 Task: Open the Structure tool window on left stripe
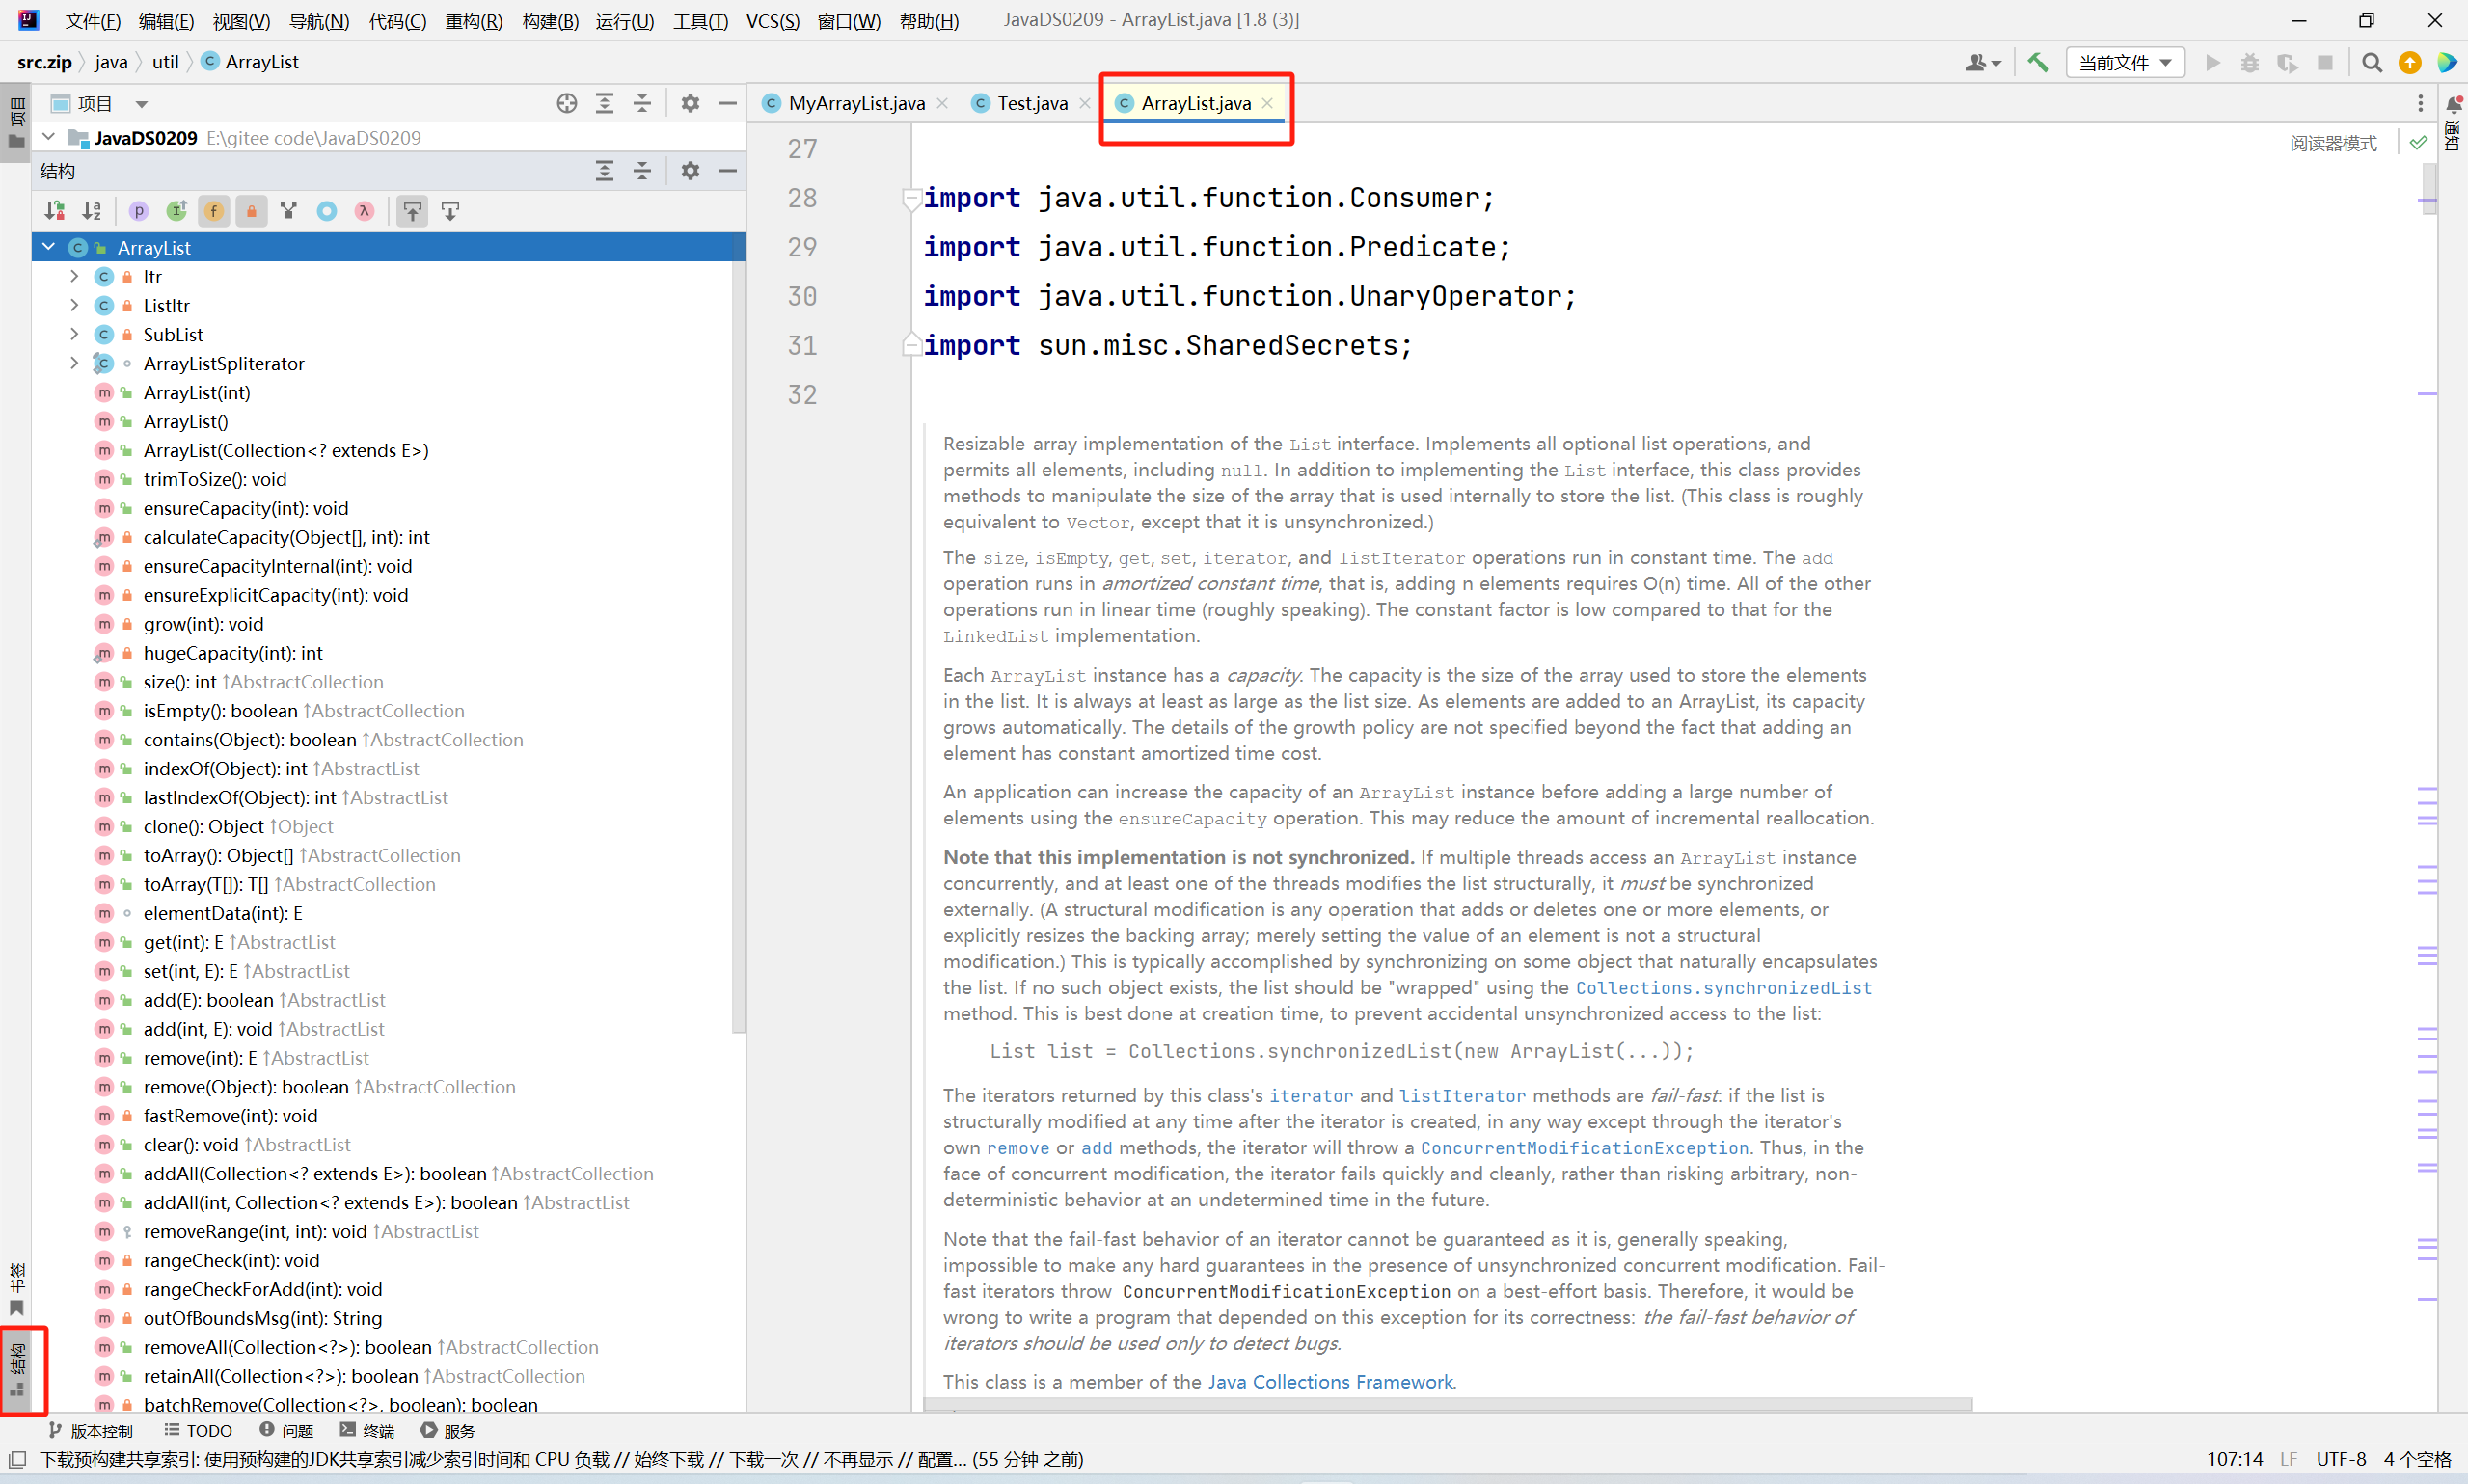(18, 1370)
